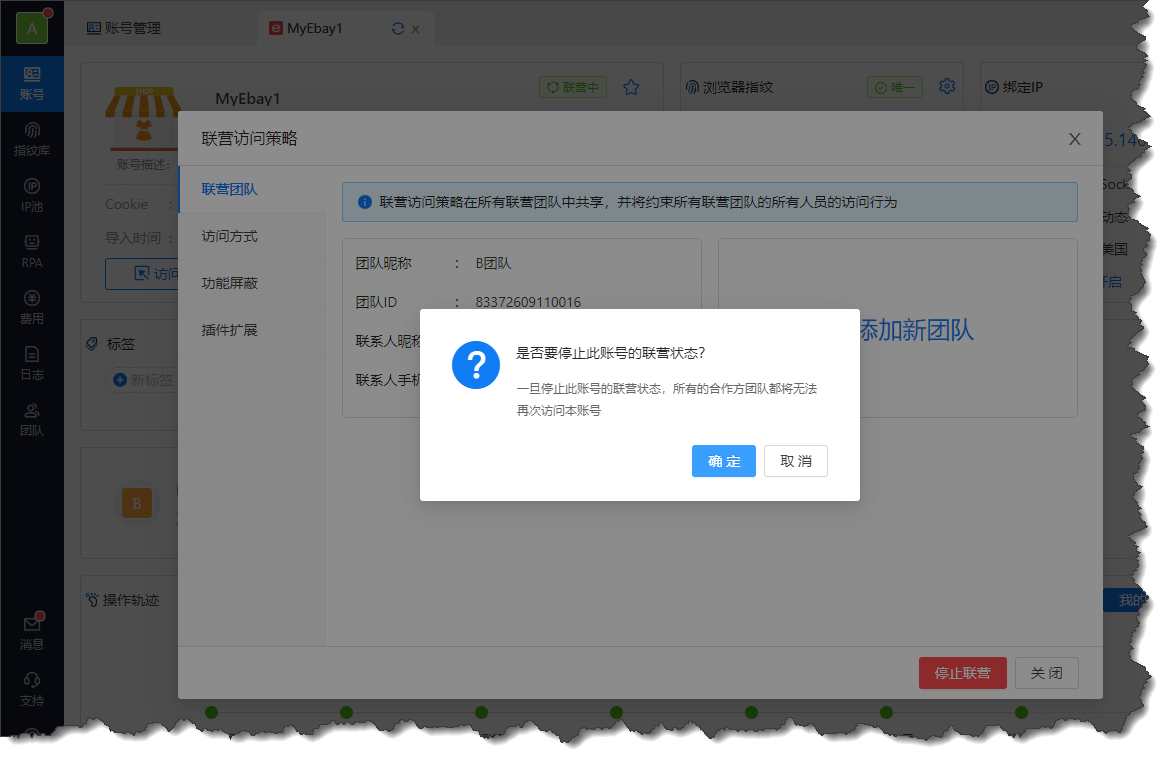Open the IP池 sidebar section
This screenshot has height=762, width=1173.
click(x=32, y=195)
